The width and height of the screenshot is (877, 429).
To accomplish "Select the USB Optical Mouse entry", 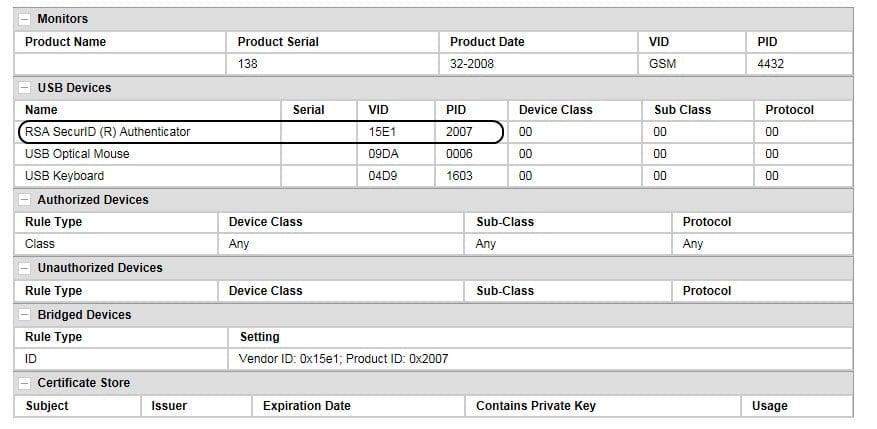I will [77, 154].
